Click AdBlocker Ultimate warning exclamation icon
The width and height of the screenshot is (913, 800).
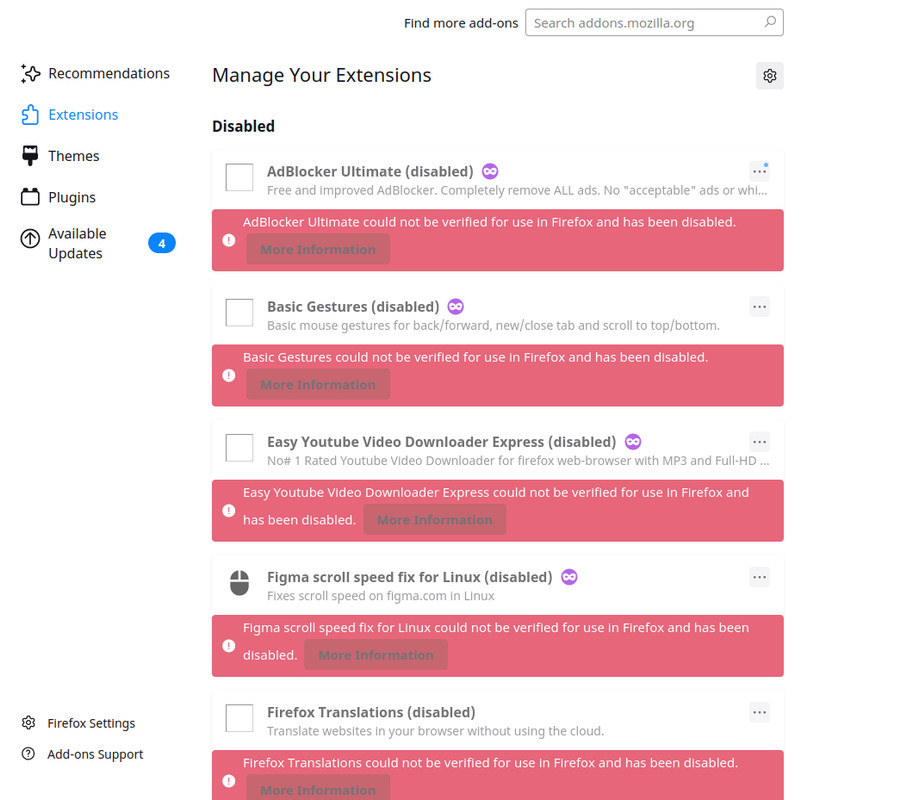(229, 240)
